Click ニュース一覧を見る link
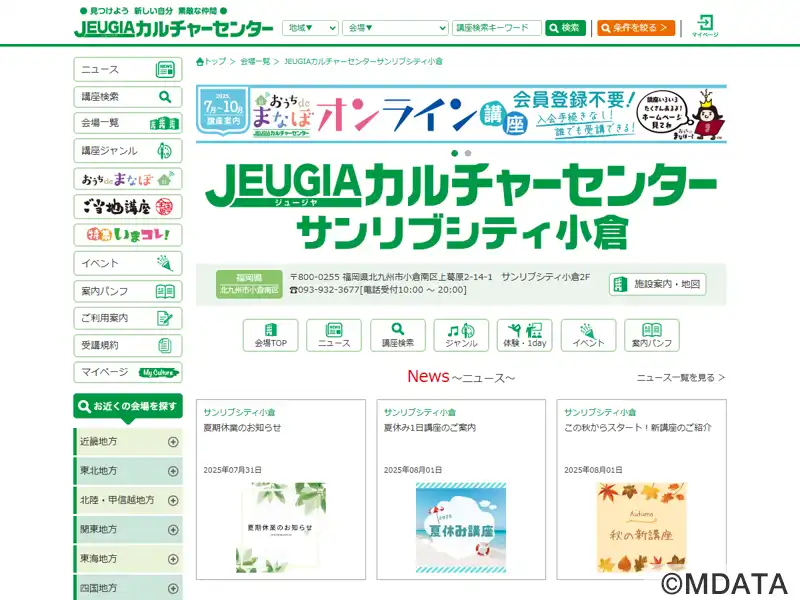The height and width of the screenshot is (600, 800). point(681,378)
